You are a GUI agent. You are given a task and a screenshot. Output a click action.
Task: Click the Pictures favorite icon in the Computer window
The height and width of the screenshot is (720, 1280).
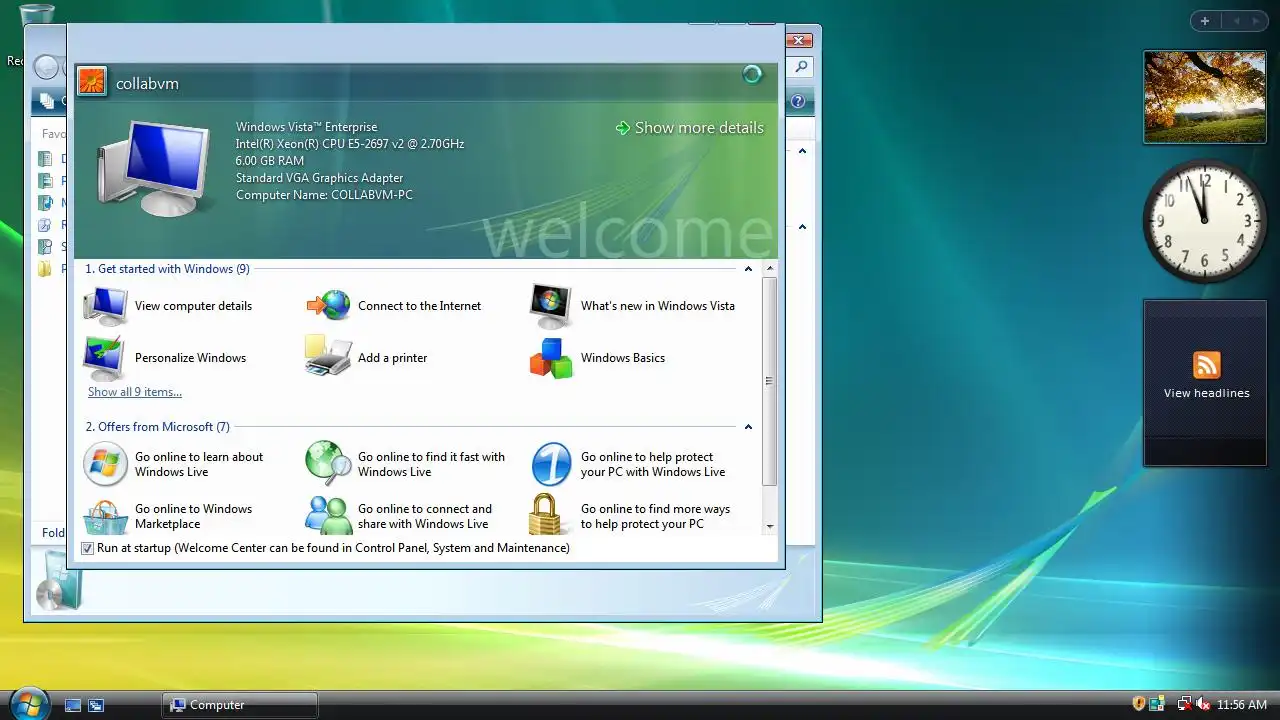coord(45,181)
